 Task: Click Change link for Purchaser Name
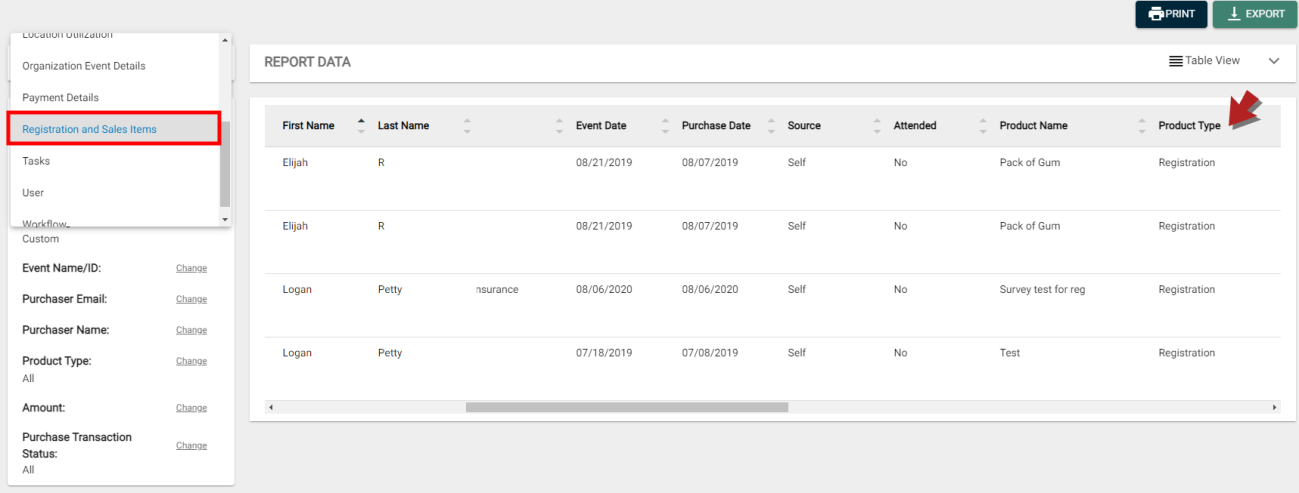(x=191, y=330)
